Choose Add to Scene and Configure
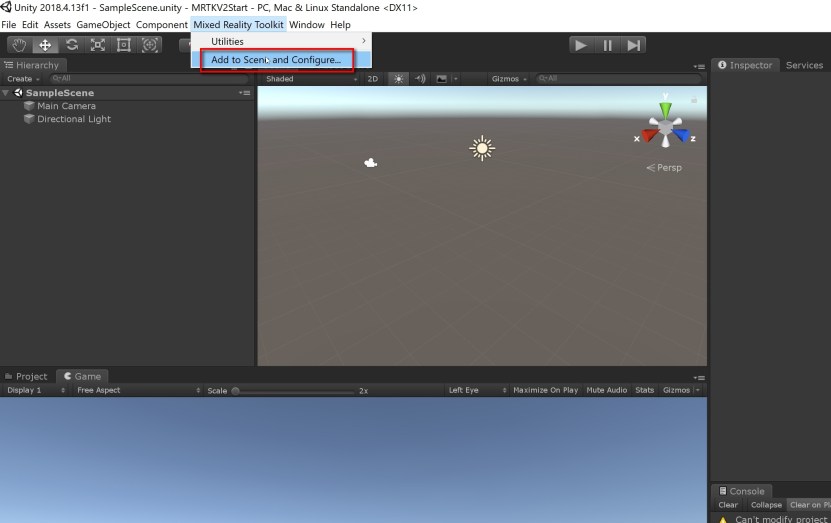 click(281, 59)
